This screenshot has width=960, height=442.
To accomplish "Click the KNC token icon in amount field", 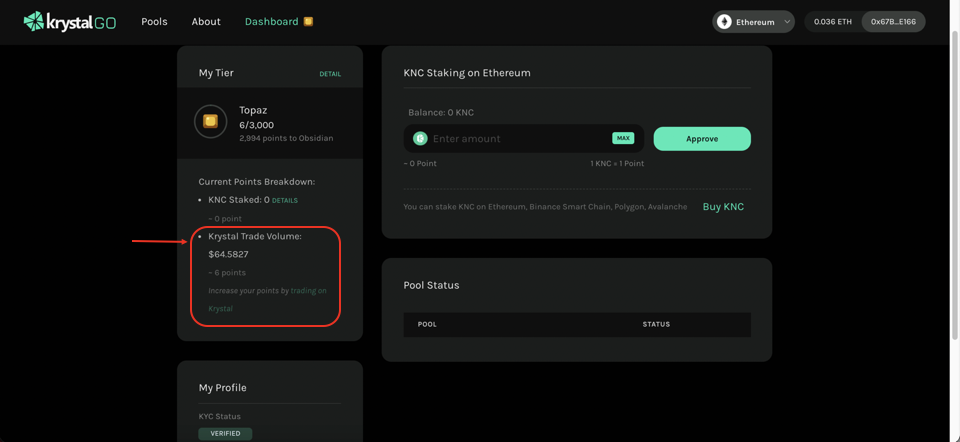I will coord(420,139).
